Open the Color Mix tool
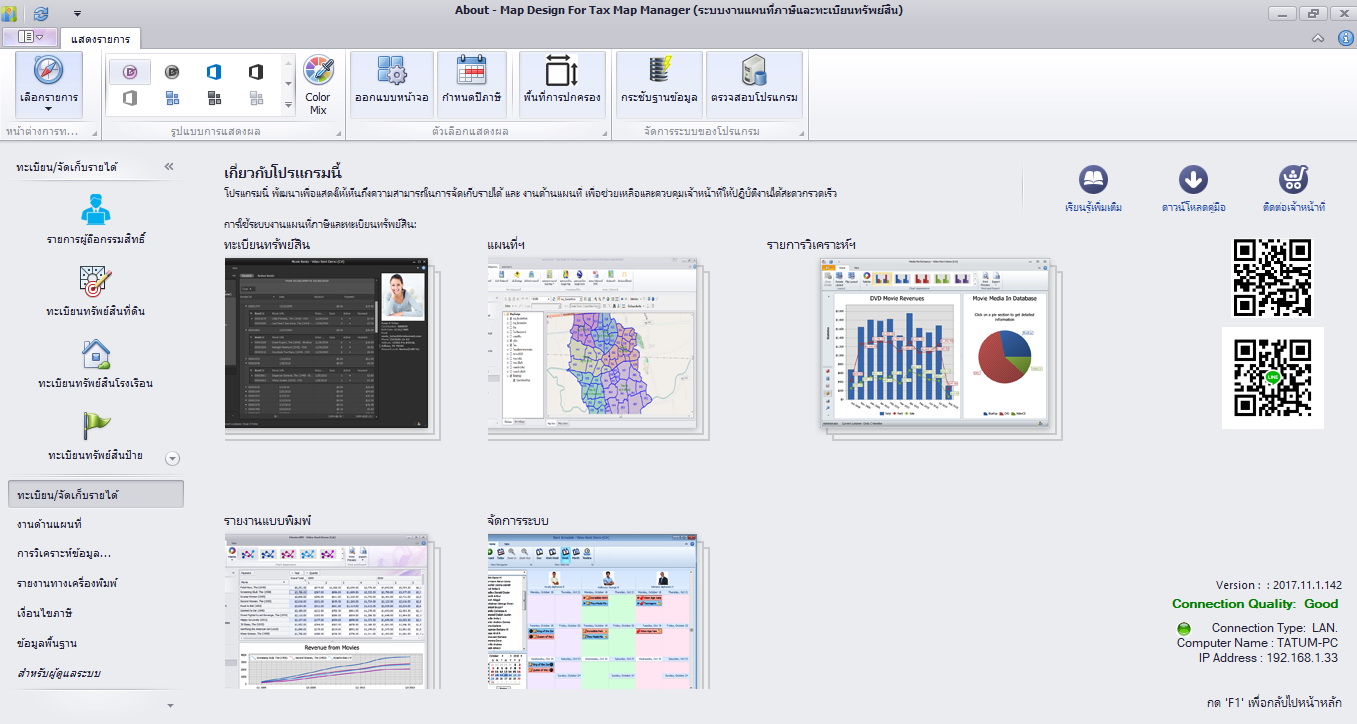The width and height of the screenshot is (1357, 724). click(x=318, y=85)
